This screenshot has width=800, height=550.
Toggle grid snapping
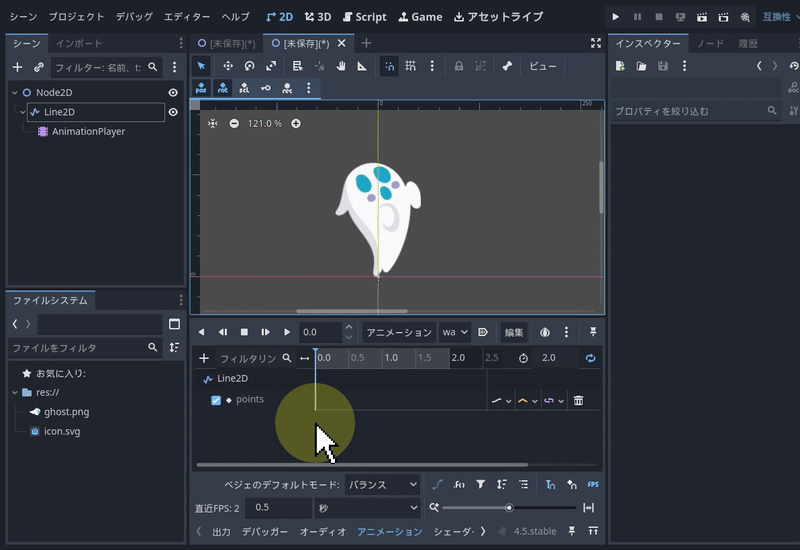tap(410, 66)
